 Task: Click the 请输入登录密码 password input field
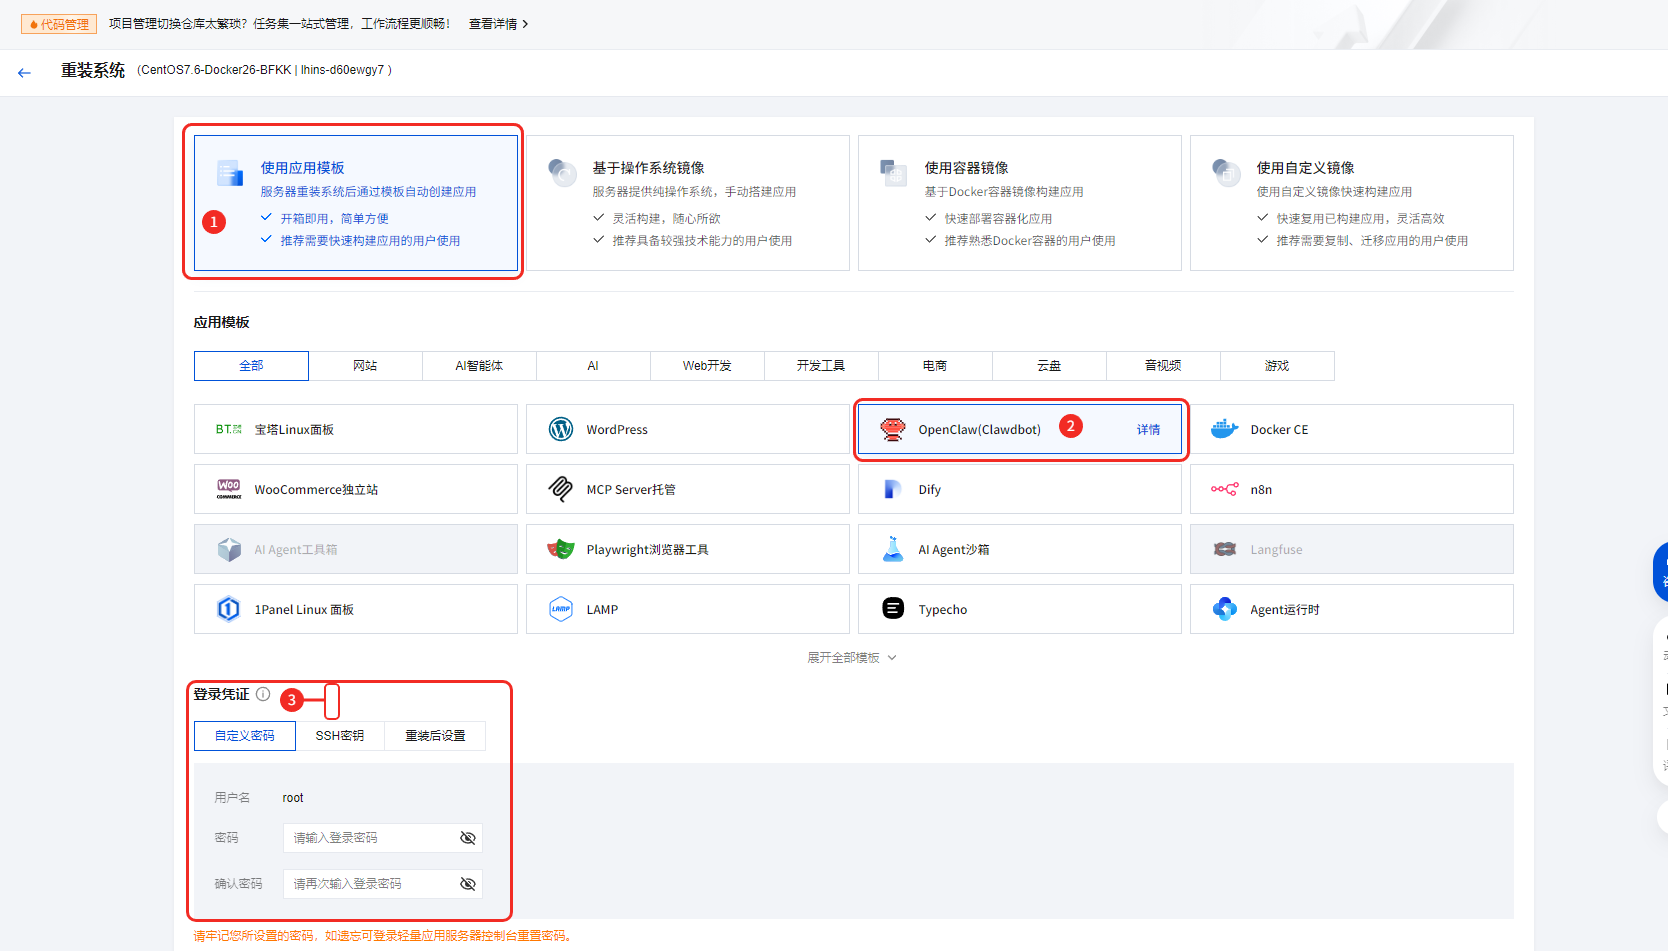pos(370,838)
